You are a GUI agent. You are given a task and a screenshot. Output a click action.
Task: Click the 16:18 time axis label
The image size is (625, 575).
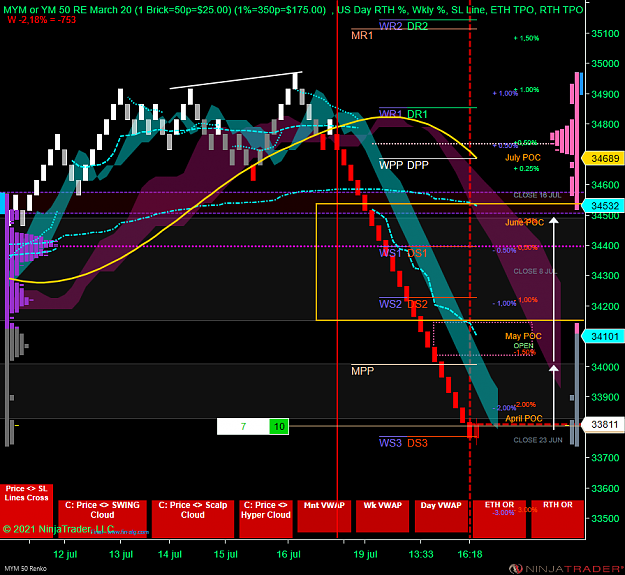tap(470, 554)
